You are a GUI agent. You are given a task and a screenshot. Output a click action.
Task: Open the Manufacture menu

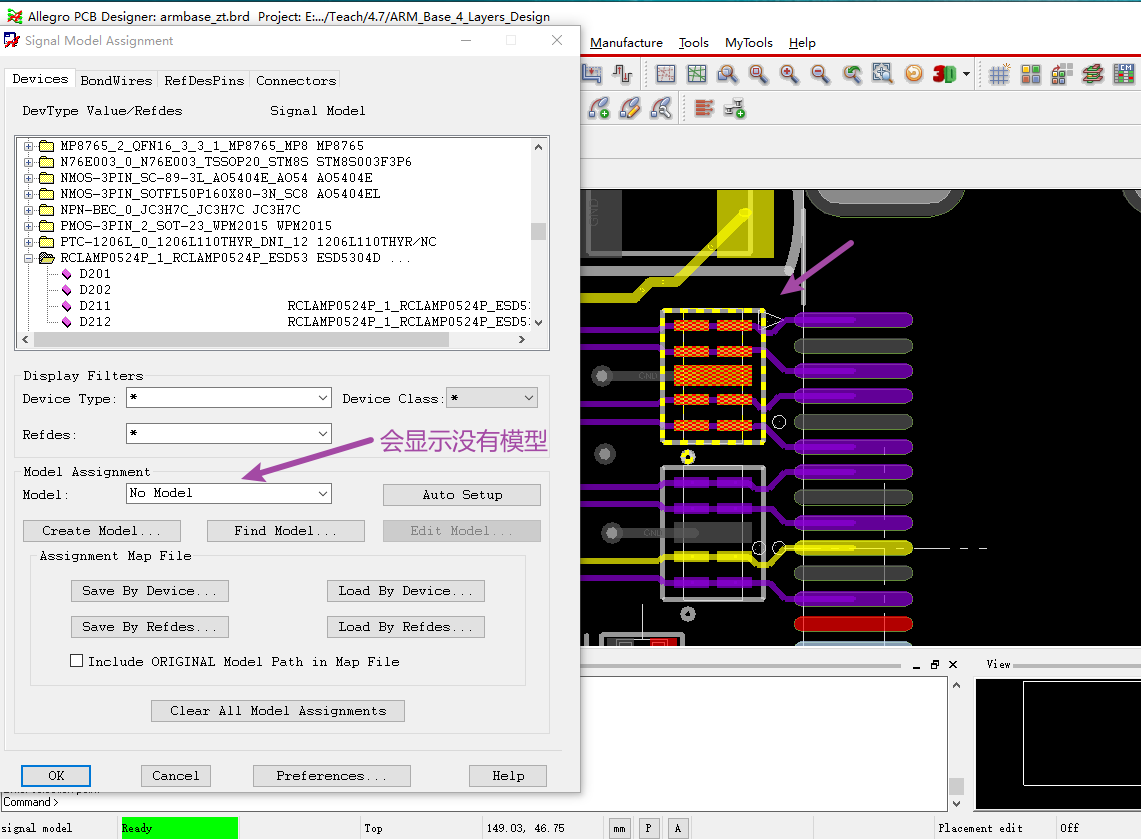click(x=626, y=43)
